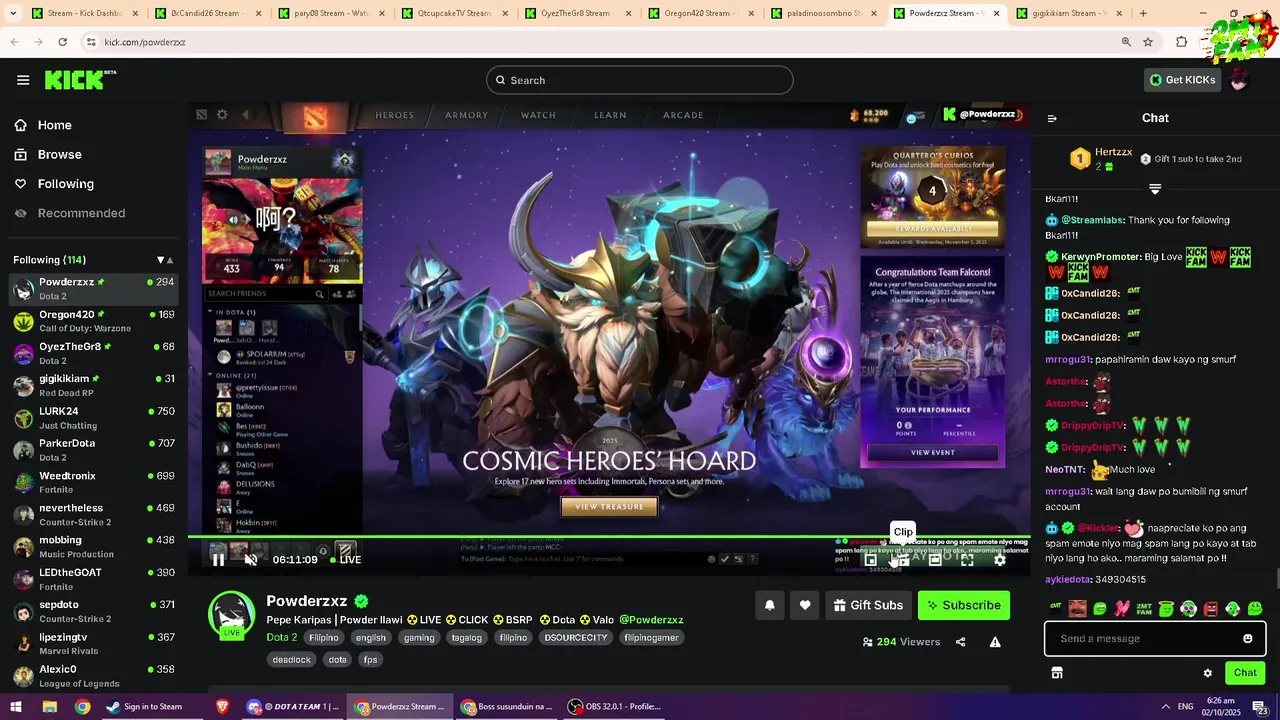
Task: Click Powderzxz live avatar
Action: 231,614
